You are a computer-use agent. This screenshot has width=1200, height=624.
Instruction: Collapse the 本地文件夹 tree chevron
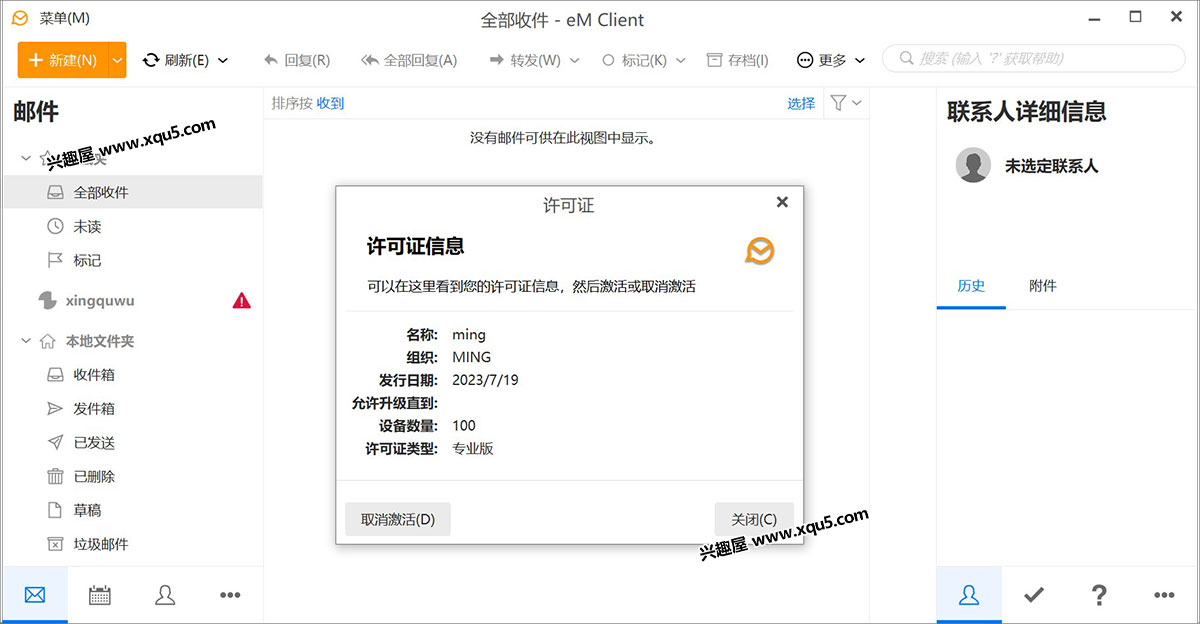(x=26, y=341)
